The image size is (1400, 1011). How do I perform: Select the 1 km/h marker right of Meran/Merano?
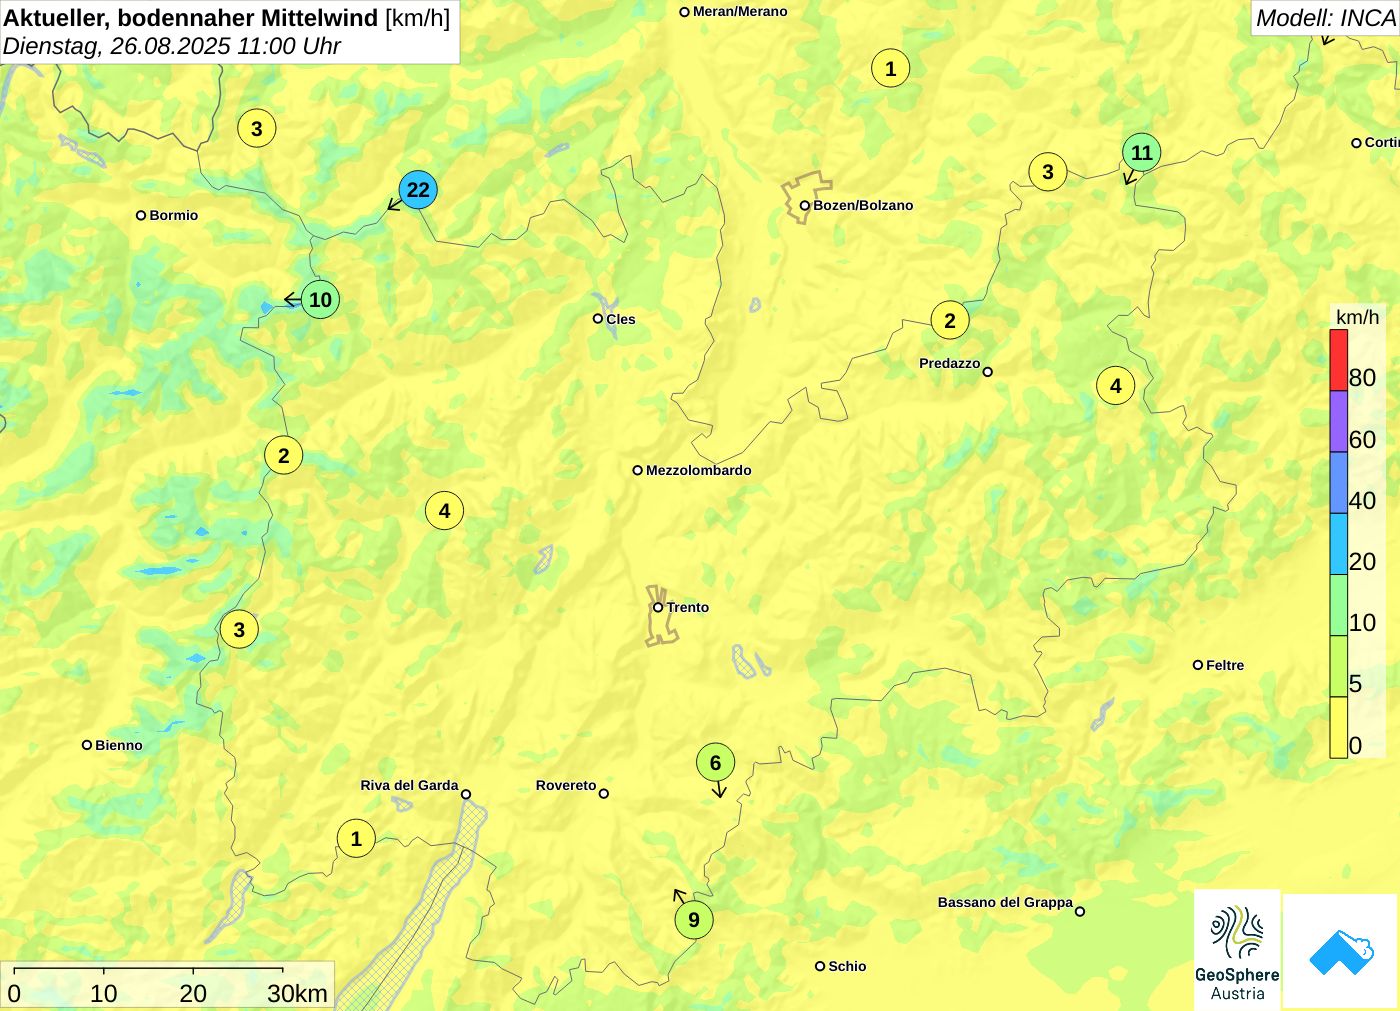click(x=890, y=68)
